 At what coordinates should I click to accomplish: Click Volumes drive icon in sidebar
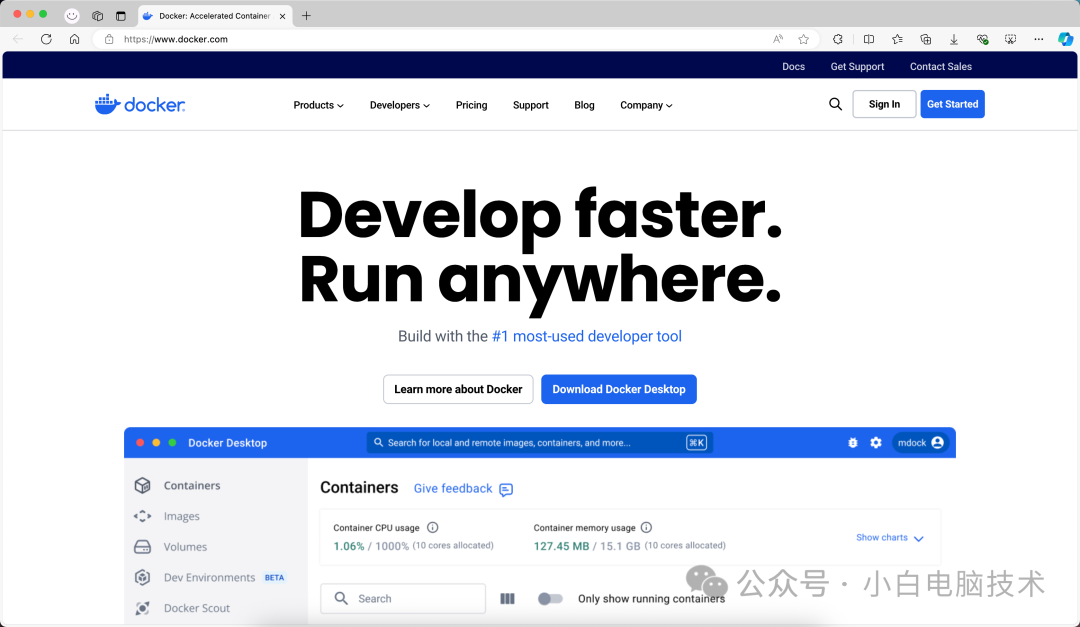(143, 547)
